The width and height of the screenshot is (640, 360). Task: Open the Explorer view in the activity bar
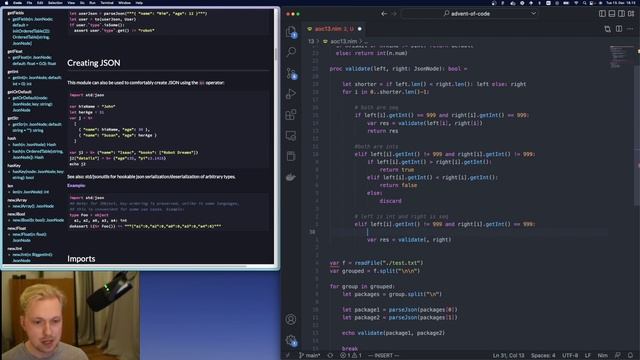[x=291, y=32]
